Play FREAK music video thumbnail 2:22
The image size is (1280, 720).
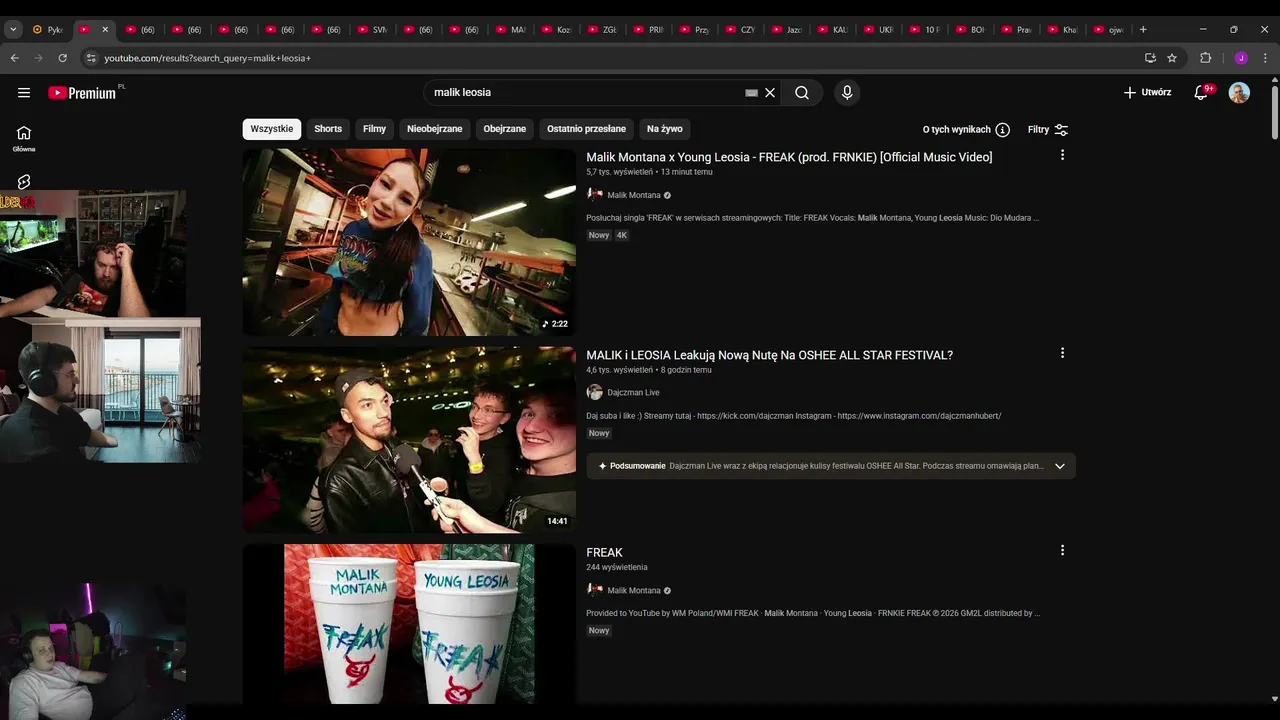click(409, 242)
